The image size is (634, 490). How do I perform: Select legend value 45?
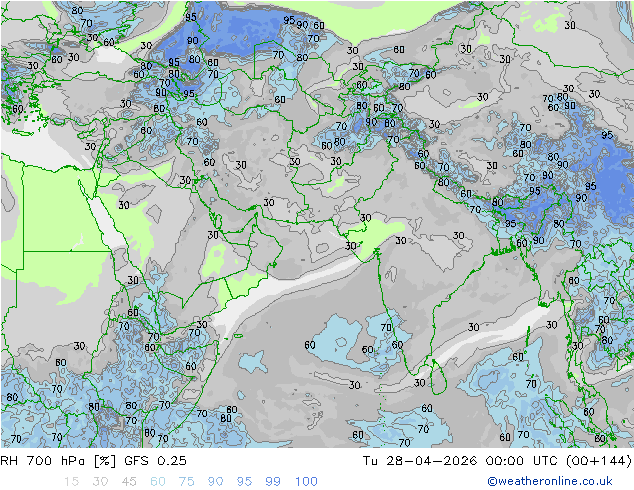click(x=129, y=481)
